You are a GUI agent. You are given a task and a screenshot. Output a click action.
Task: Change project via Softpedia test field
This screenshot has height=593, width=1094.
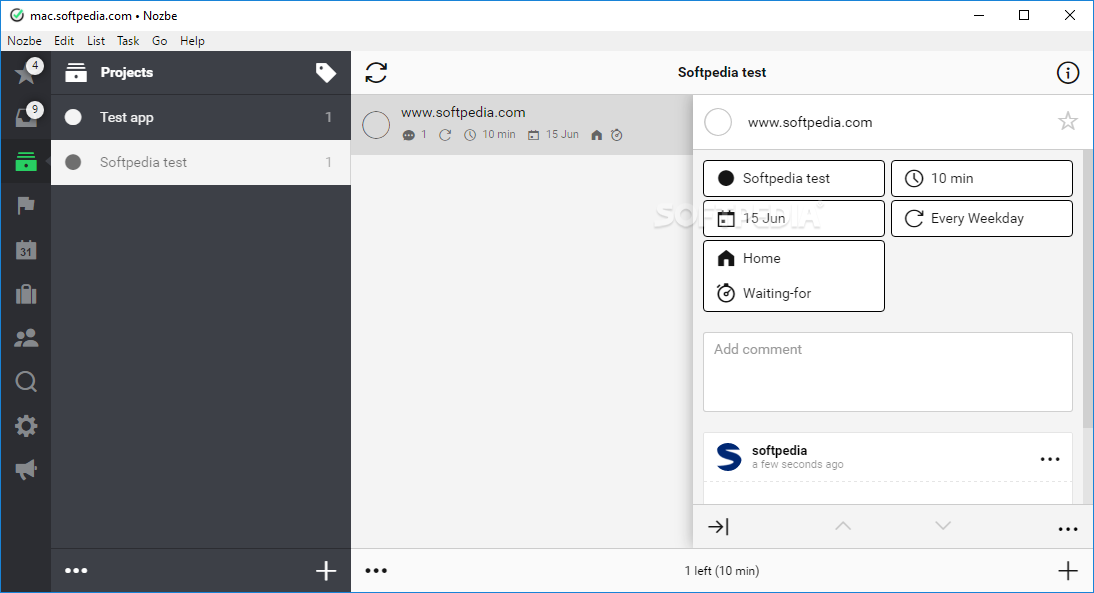[794, 179]
